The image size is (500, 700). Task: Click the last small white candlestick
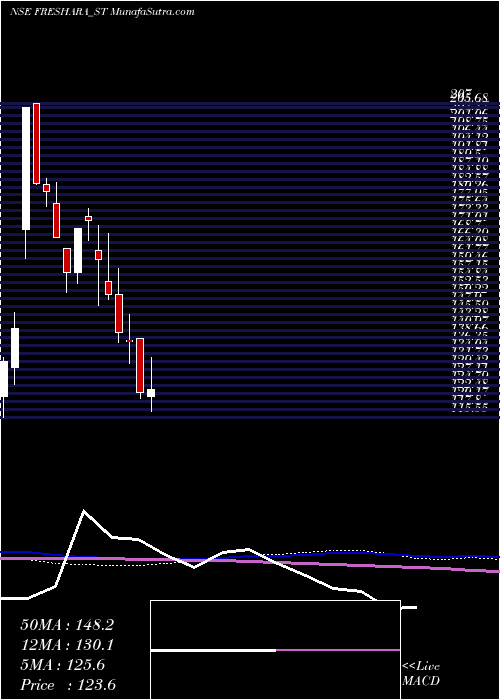pos(151,393)
